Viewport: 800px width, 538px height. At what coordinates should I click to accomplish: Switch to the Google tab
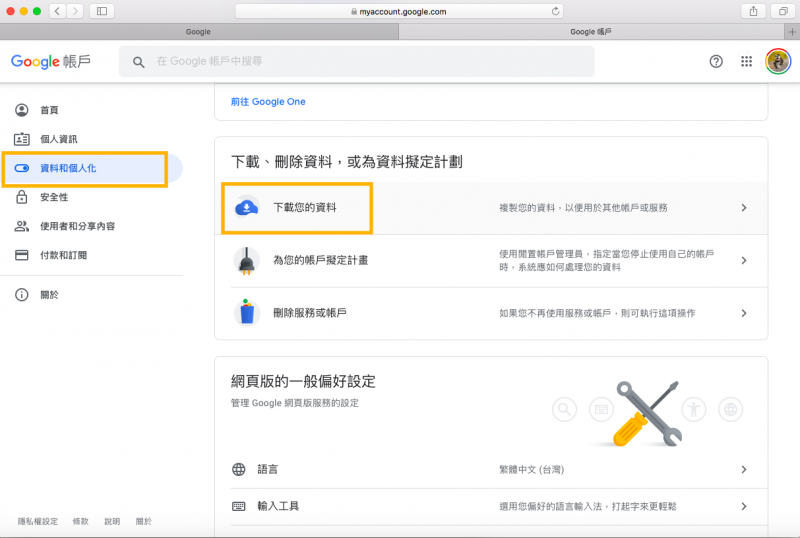pyautogui.click(x=198, y=32)
